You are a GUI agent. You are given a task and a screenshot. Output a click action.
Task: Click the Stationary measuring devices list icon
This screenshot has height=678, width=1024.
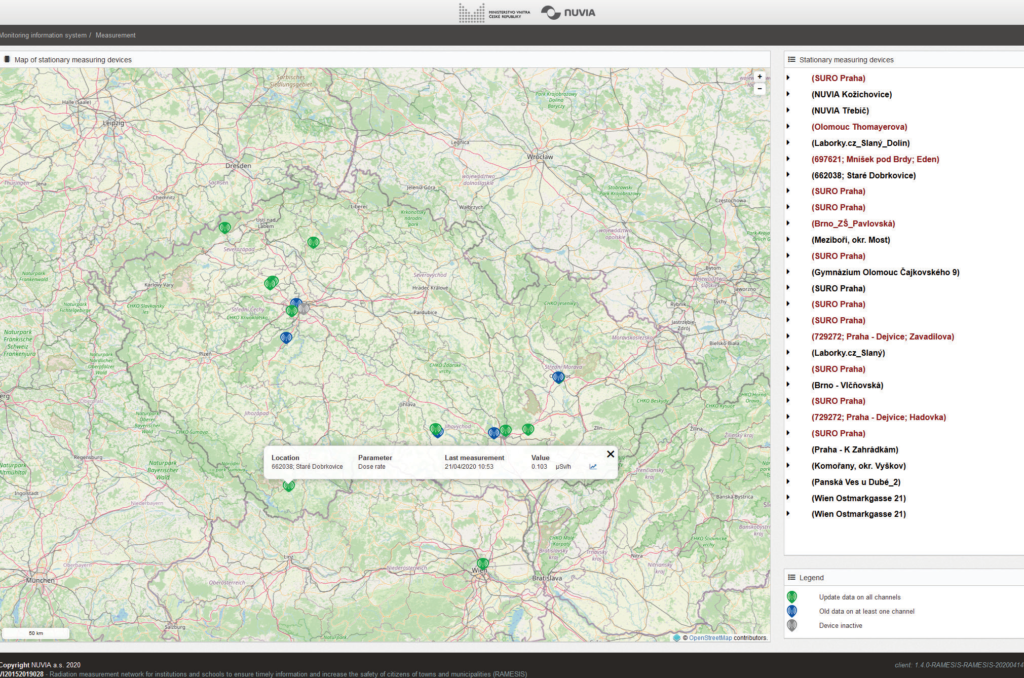point(791,58)
